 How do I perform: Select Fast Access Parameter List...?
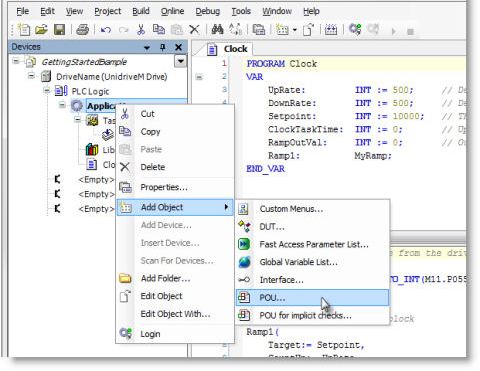[312, 244]
